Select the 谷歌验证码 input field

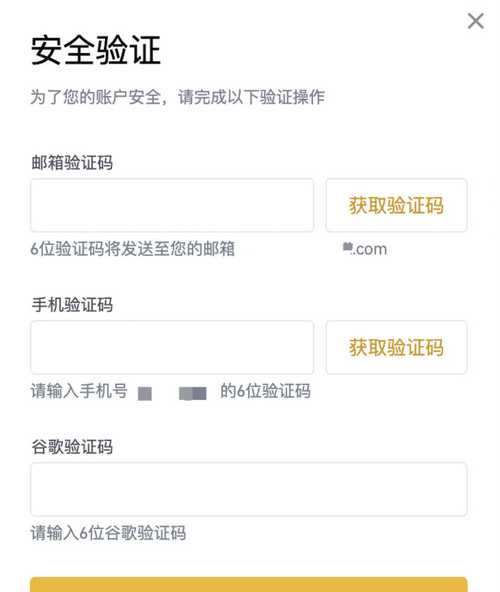pyautogui.click(x=249, y=489)
